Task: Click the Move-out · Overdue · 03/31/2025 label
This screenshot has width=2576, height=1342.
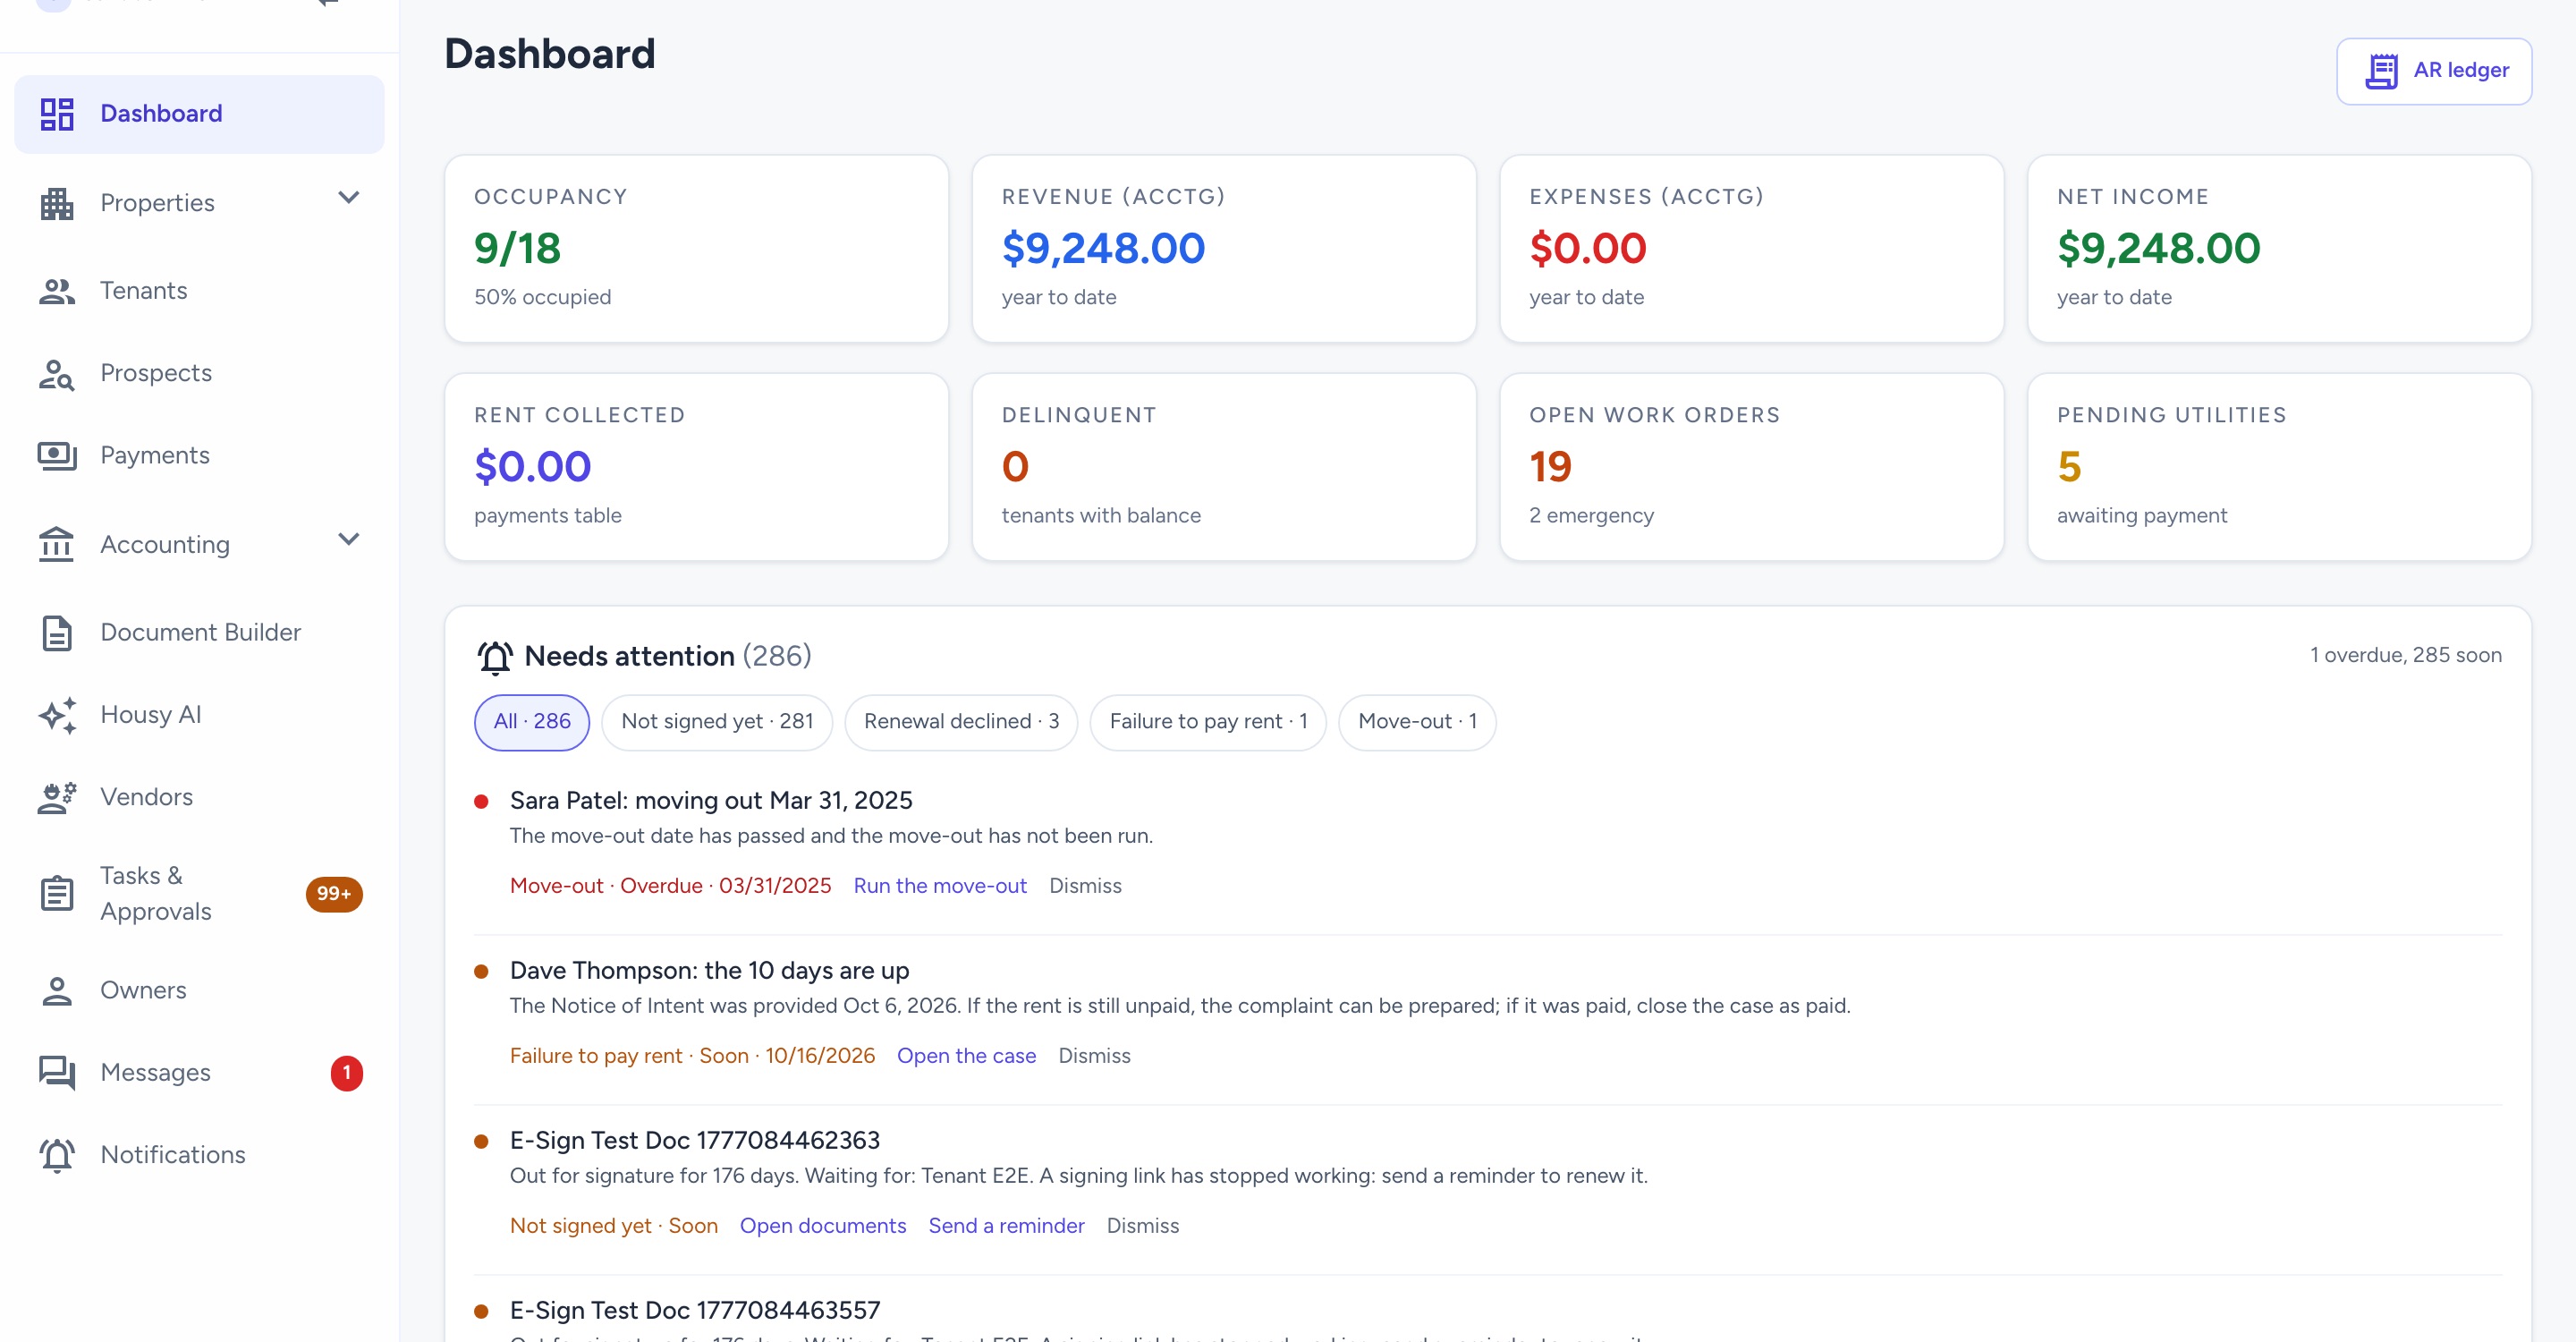Action: coord(670,886)
